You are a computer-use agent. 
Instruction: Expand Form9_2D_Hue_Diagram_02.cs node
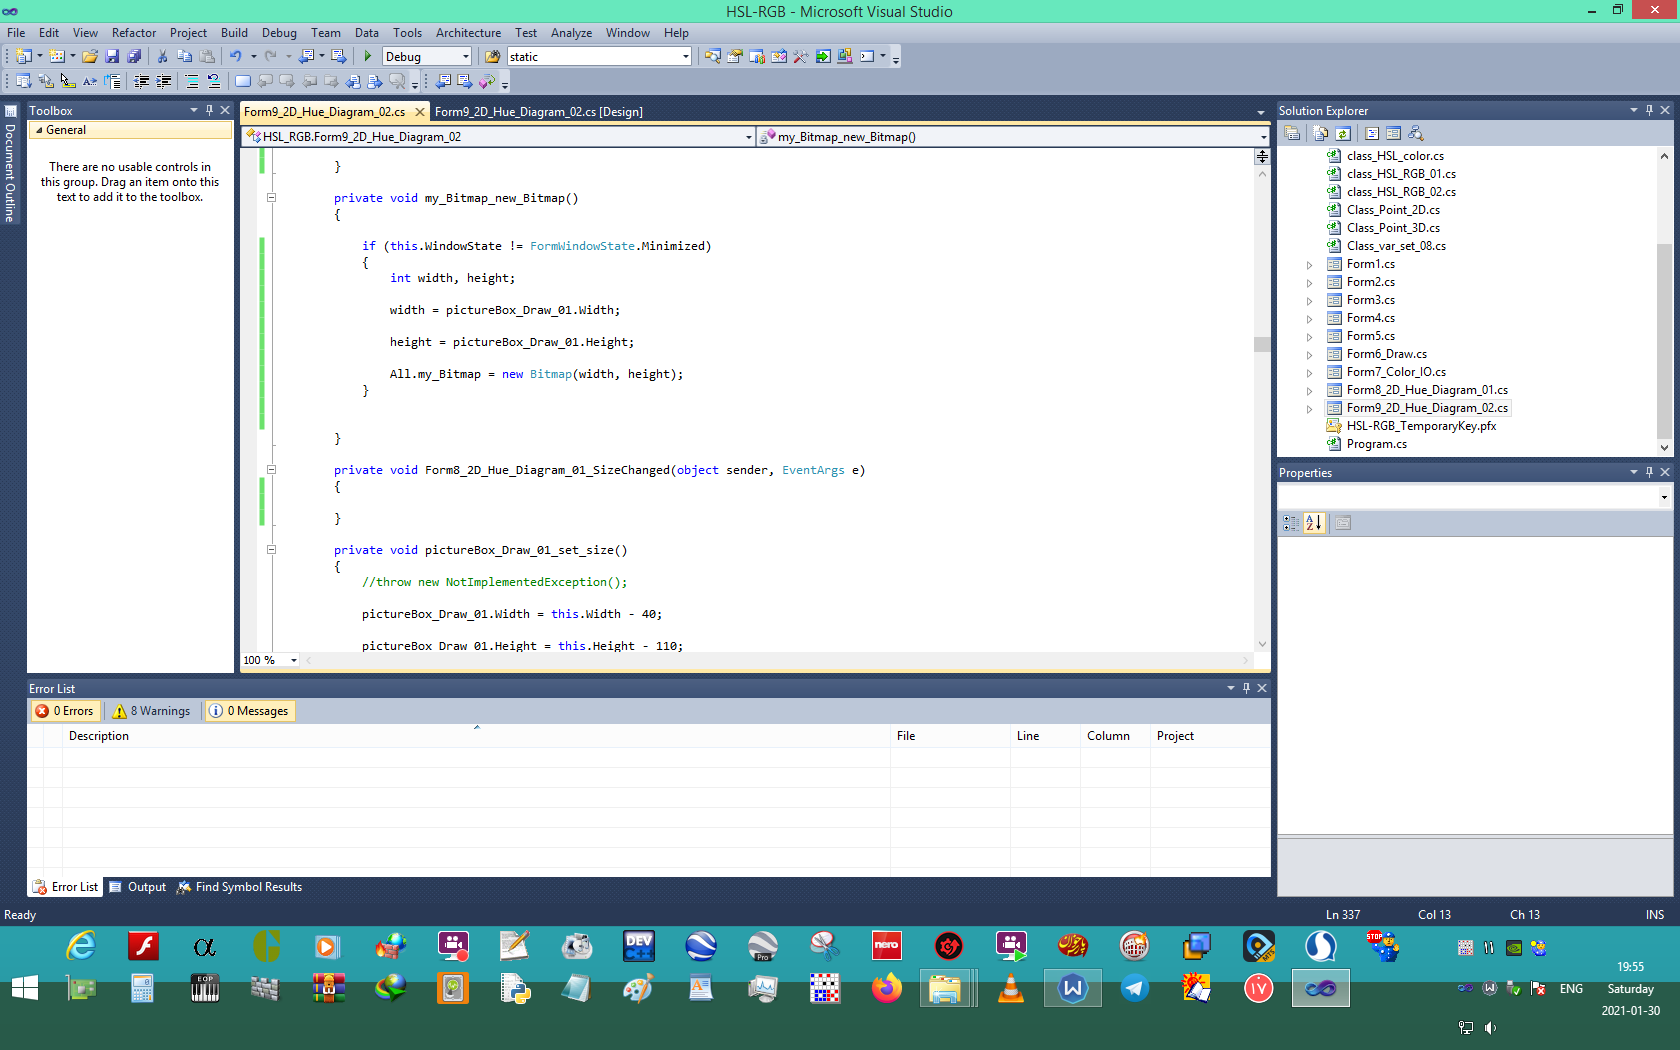coord(1309,409)
